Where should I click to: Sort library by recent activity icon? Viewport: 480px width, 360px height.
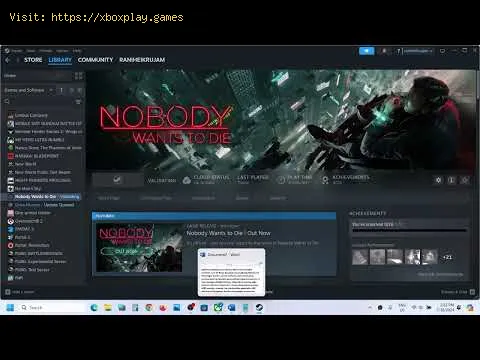click(71, 90)
